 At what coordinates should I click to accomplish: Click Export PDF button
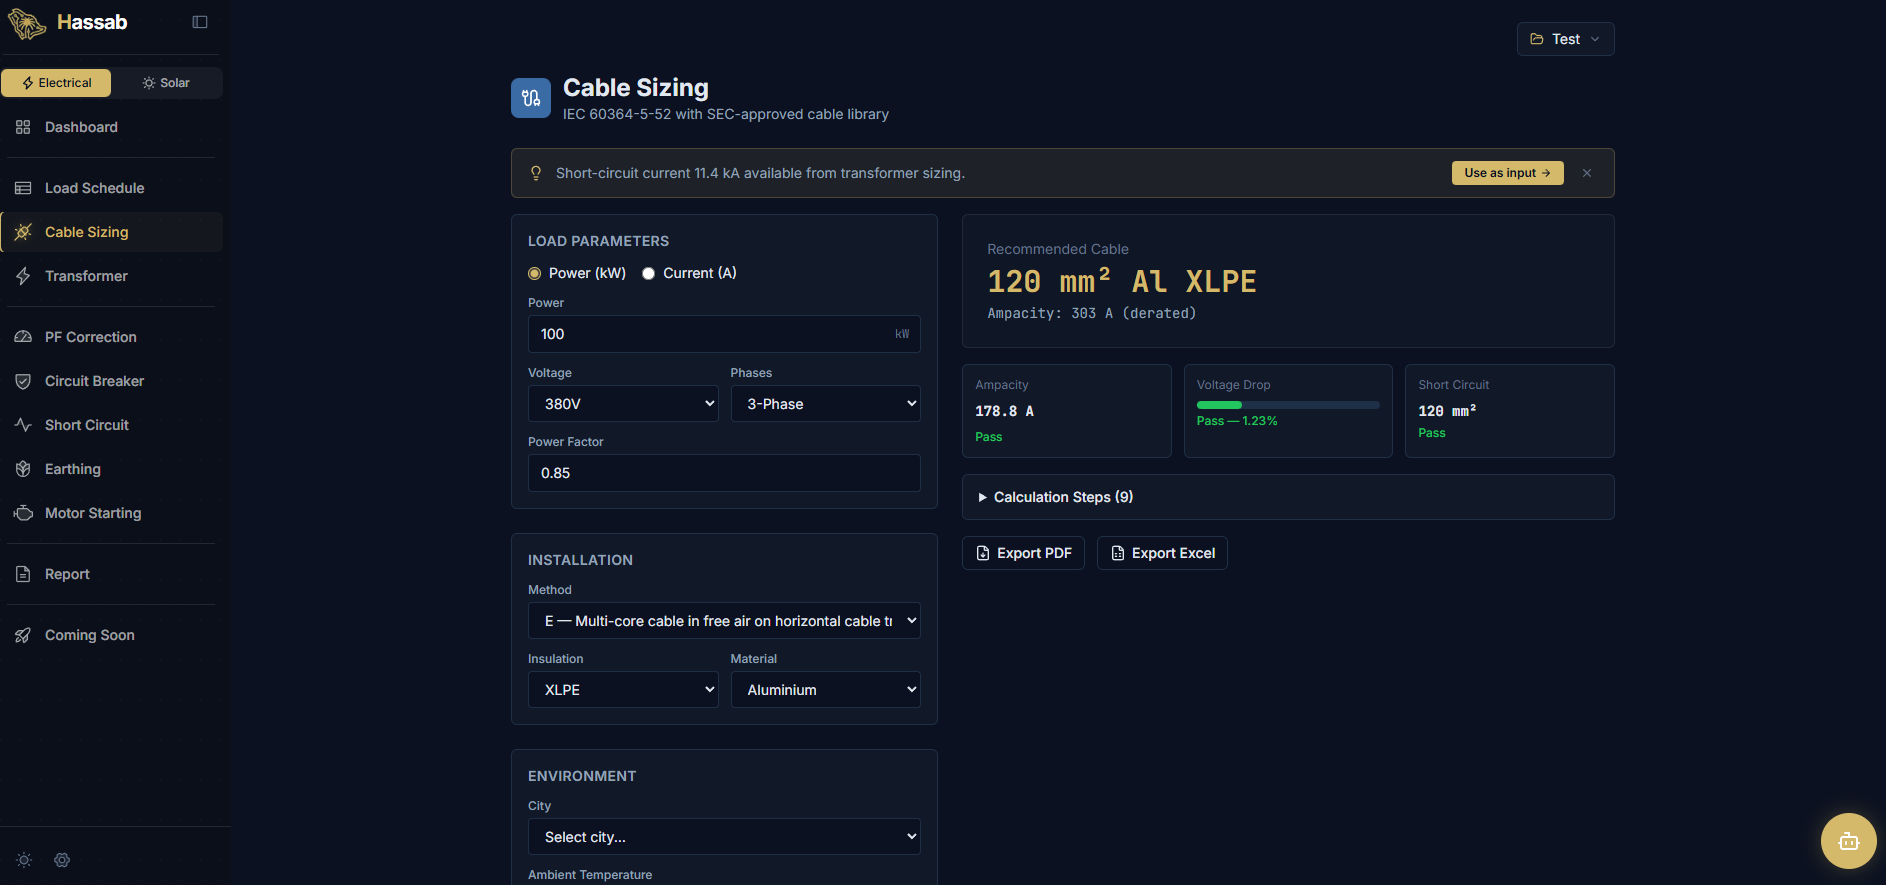(x=1023, y=553)
